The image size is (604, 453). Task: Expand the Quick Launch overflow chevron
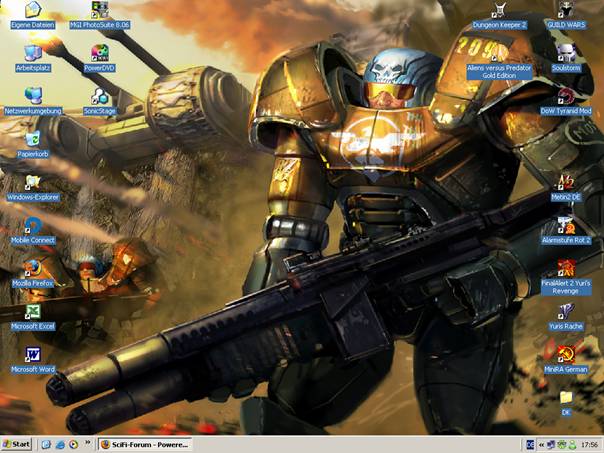[x=88, y=443]
